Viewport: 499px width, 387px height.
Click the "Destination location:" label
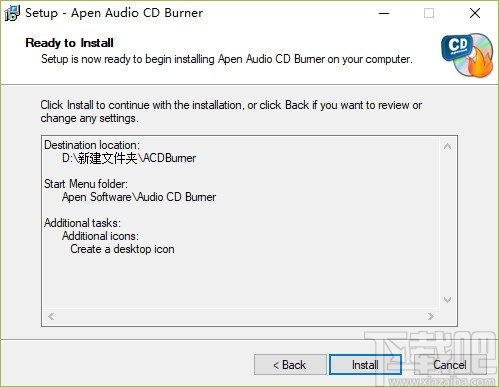click(92, 145)
